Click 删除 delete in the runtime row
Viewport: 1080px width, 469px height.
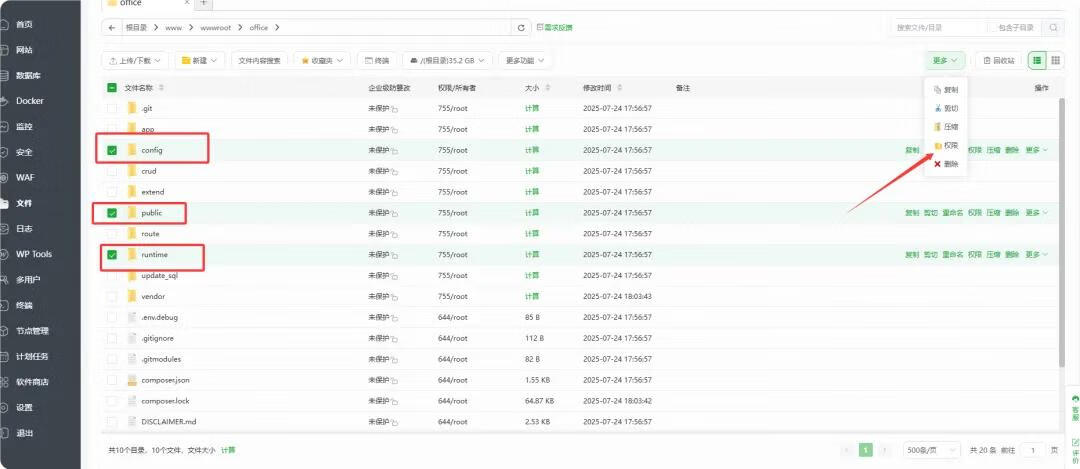click(x=1011, y=255)
